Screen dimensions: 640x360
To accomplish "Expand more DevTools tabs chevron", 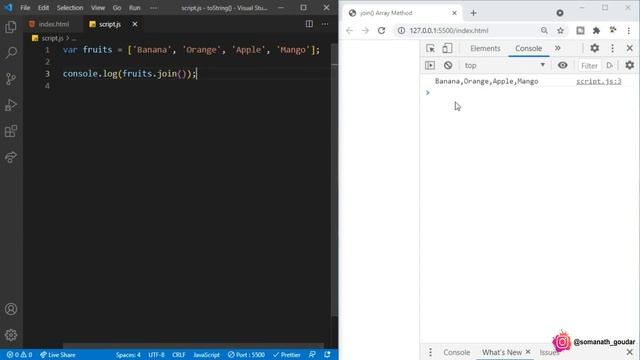I will [558, 48].
